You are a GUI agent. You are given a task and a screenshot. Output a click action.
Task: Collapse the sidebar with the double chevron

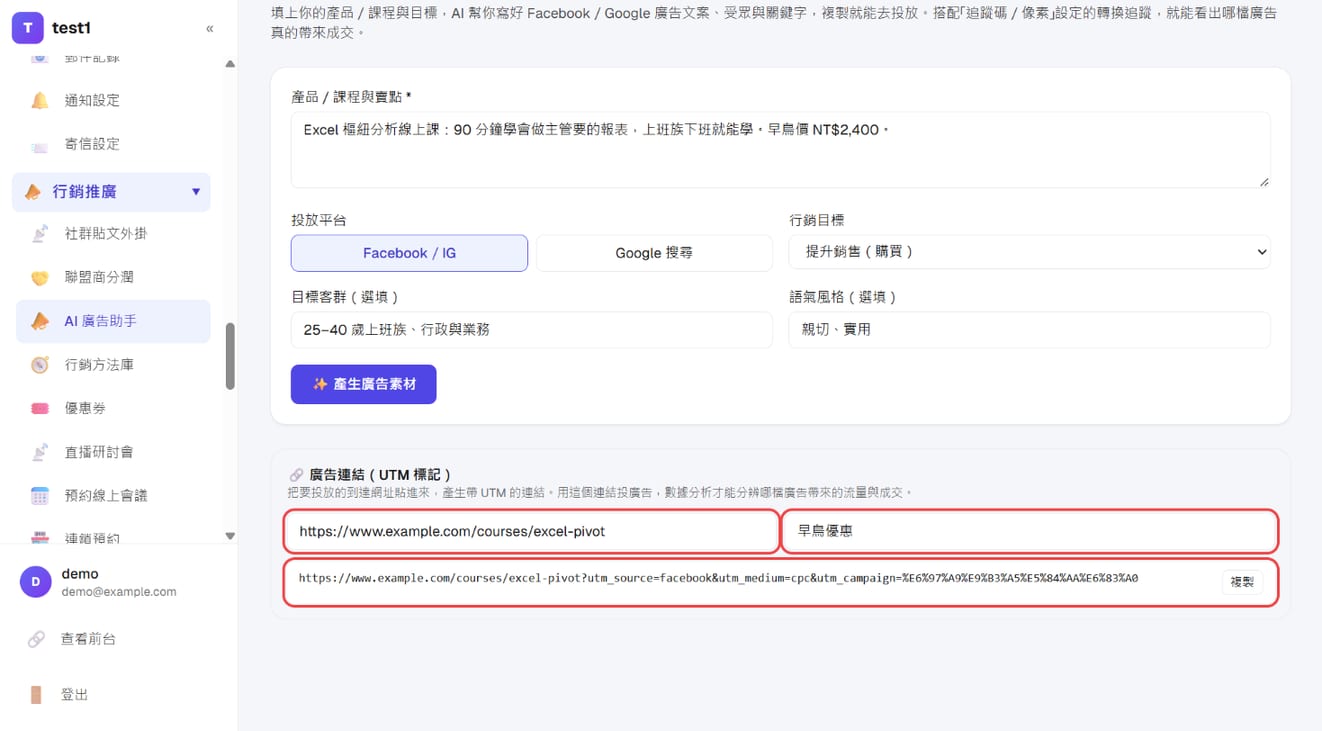coord(209,29)
